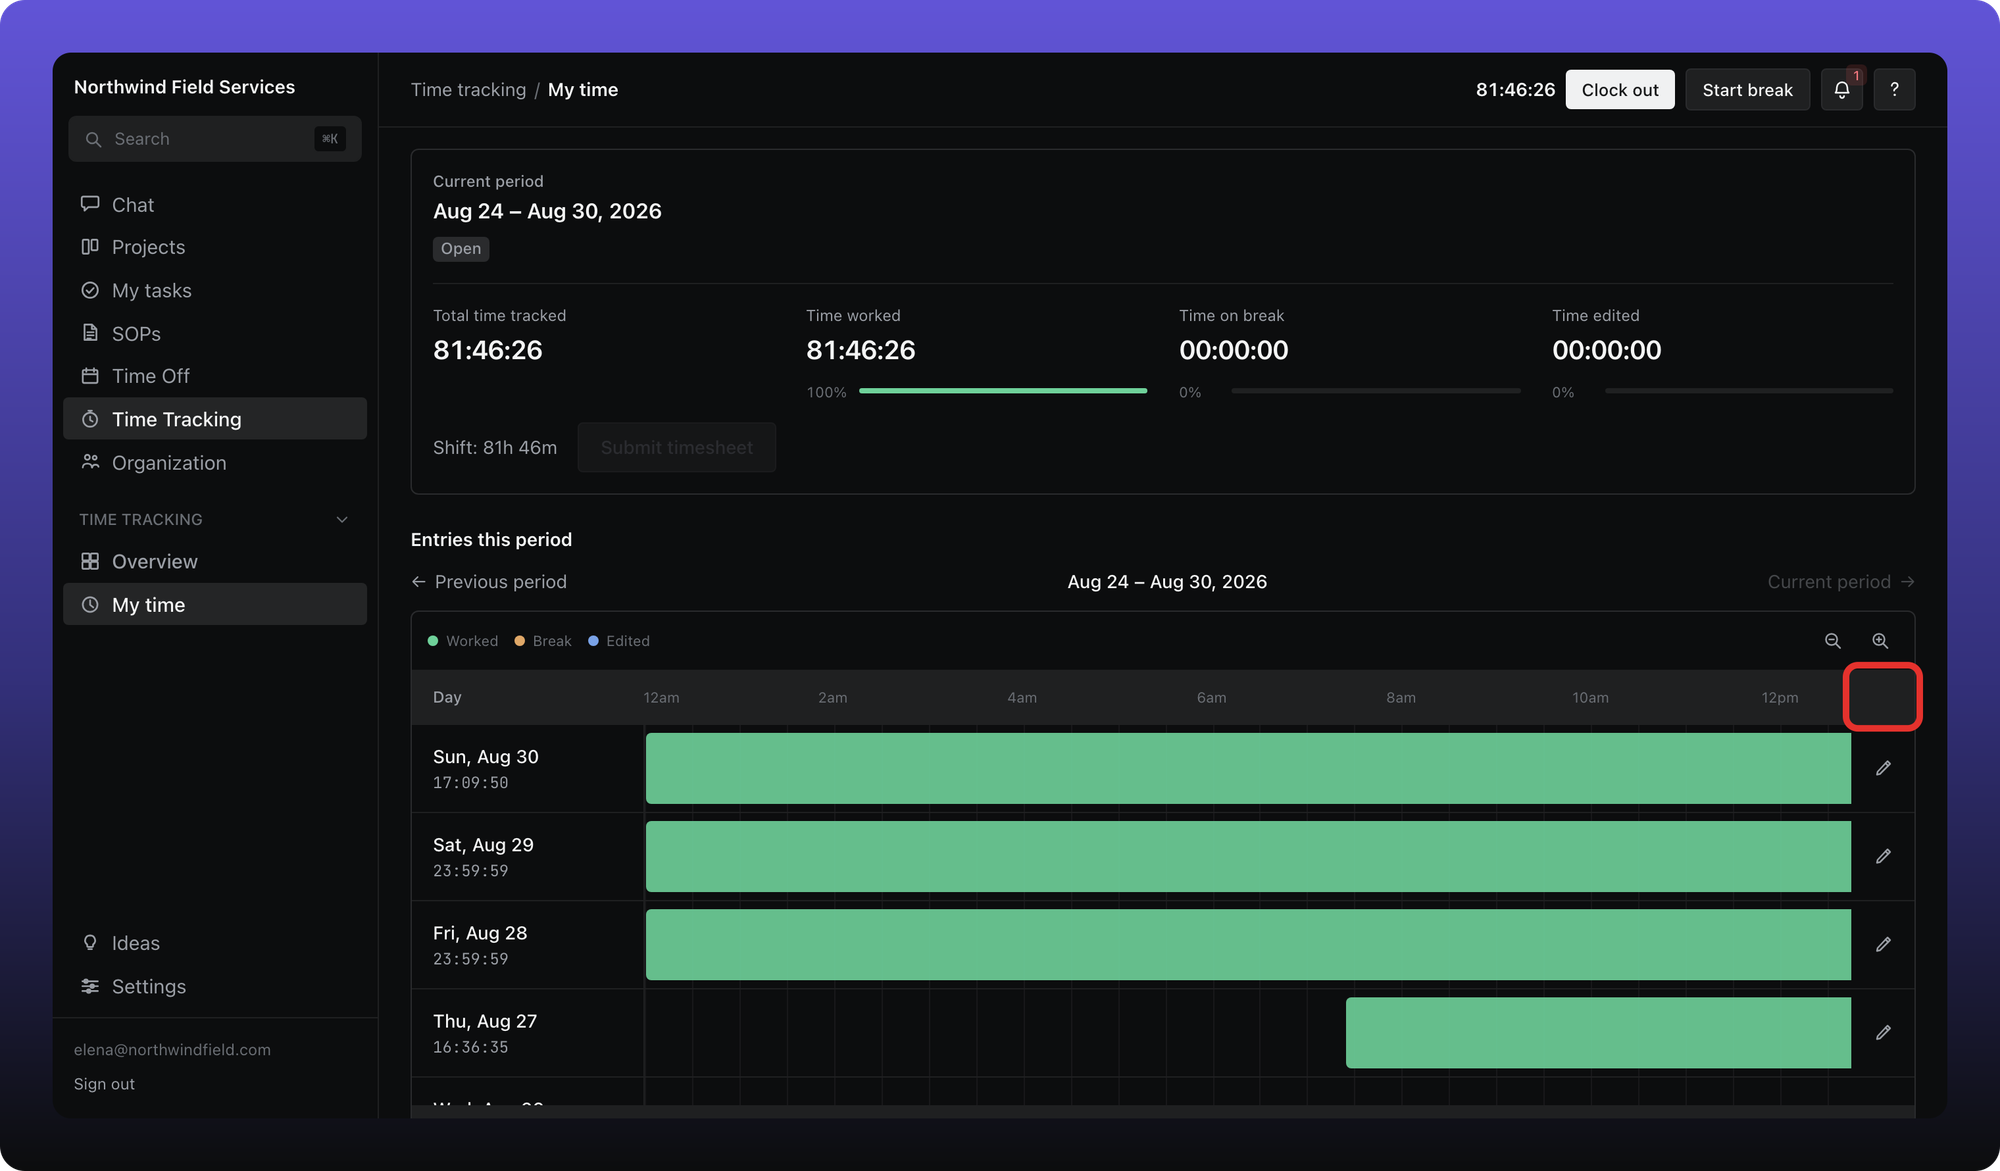Viewport: 2000px width, 1171px height.
Task: Zoom in the timeline view
Action: [1880, 641]
